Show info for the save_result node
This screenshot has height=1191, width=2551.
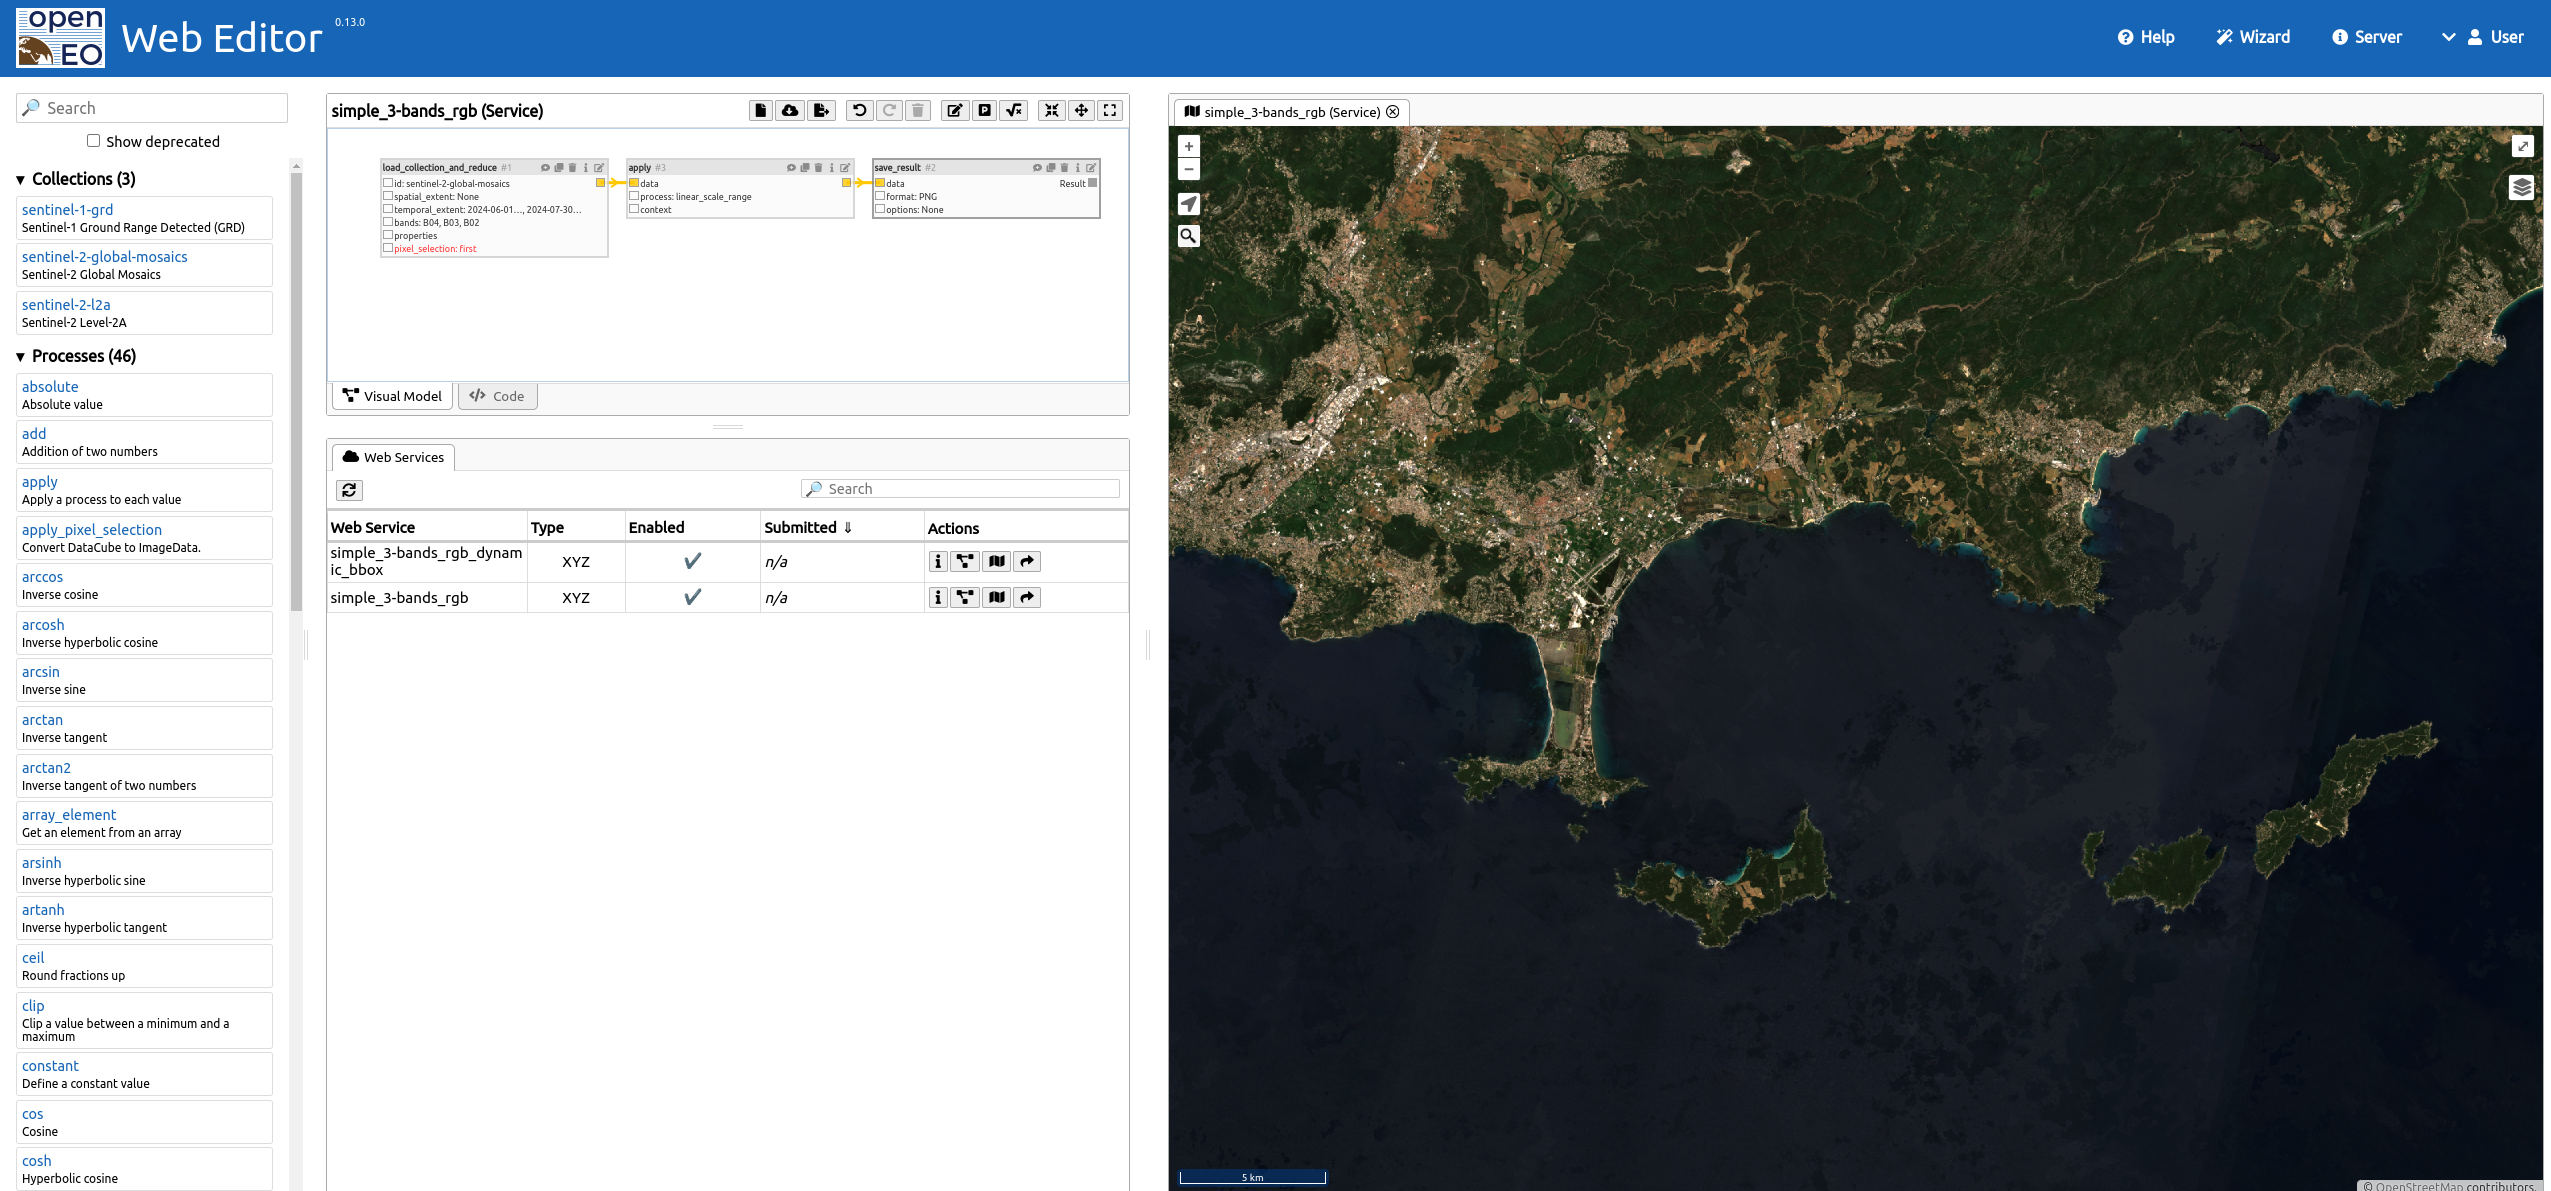pos(1077,168)
